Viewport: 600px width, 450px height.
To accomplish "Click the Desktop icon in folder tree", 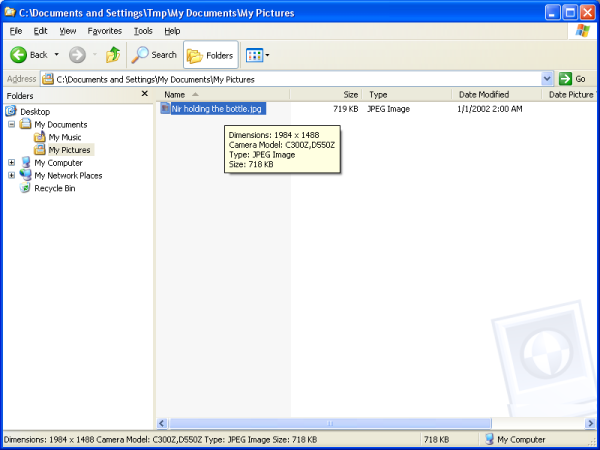I will pos(12,111).
